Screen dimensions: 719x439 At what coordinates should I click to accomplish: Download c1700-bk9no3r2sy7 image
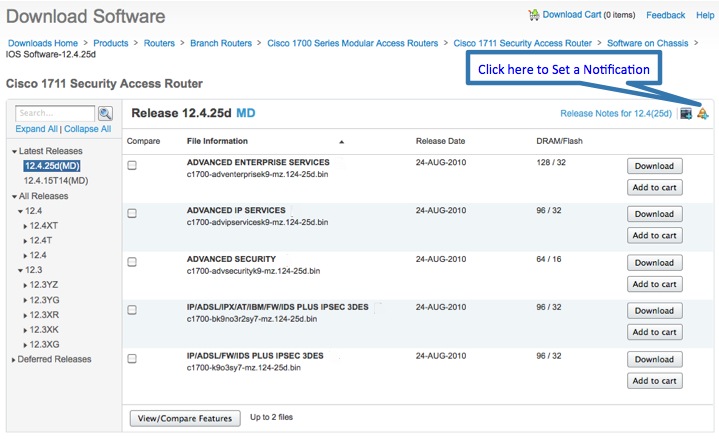tap(654, 311)
